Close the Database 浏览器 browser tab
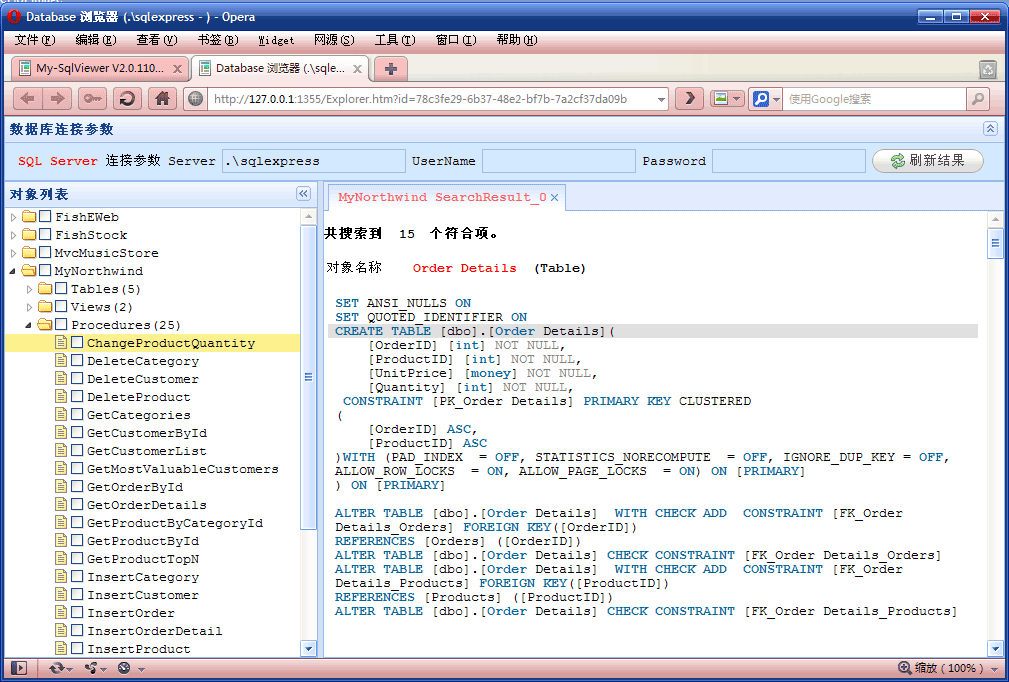Image resolution: width=1009 pixels, height=682 pixels. (x=358, y=69)
